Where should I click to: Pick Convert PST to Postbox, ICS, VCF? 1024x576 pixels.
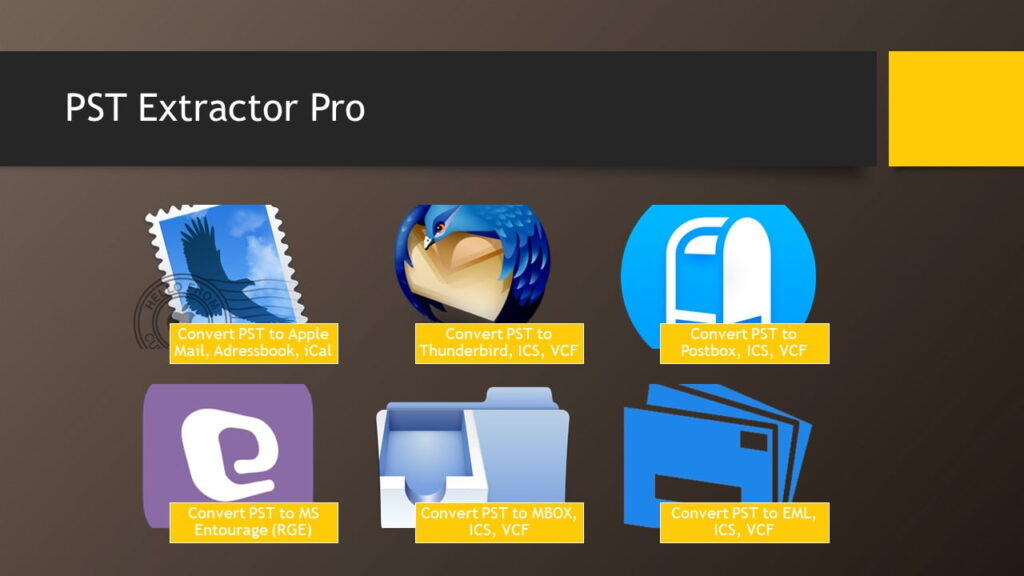744,343
